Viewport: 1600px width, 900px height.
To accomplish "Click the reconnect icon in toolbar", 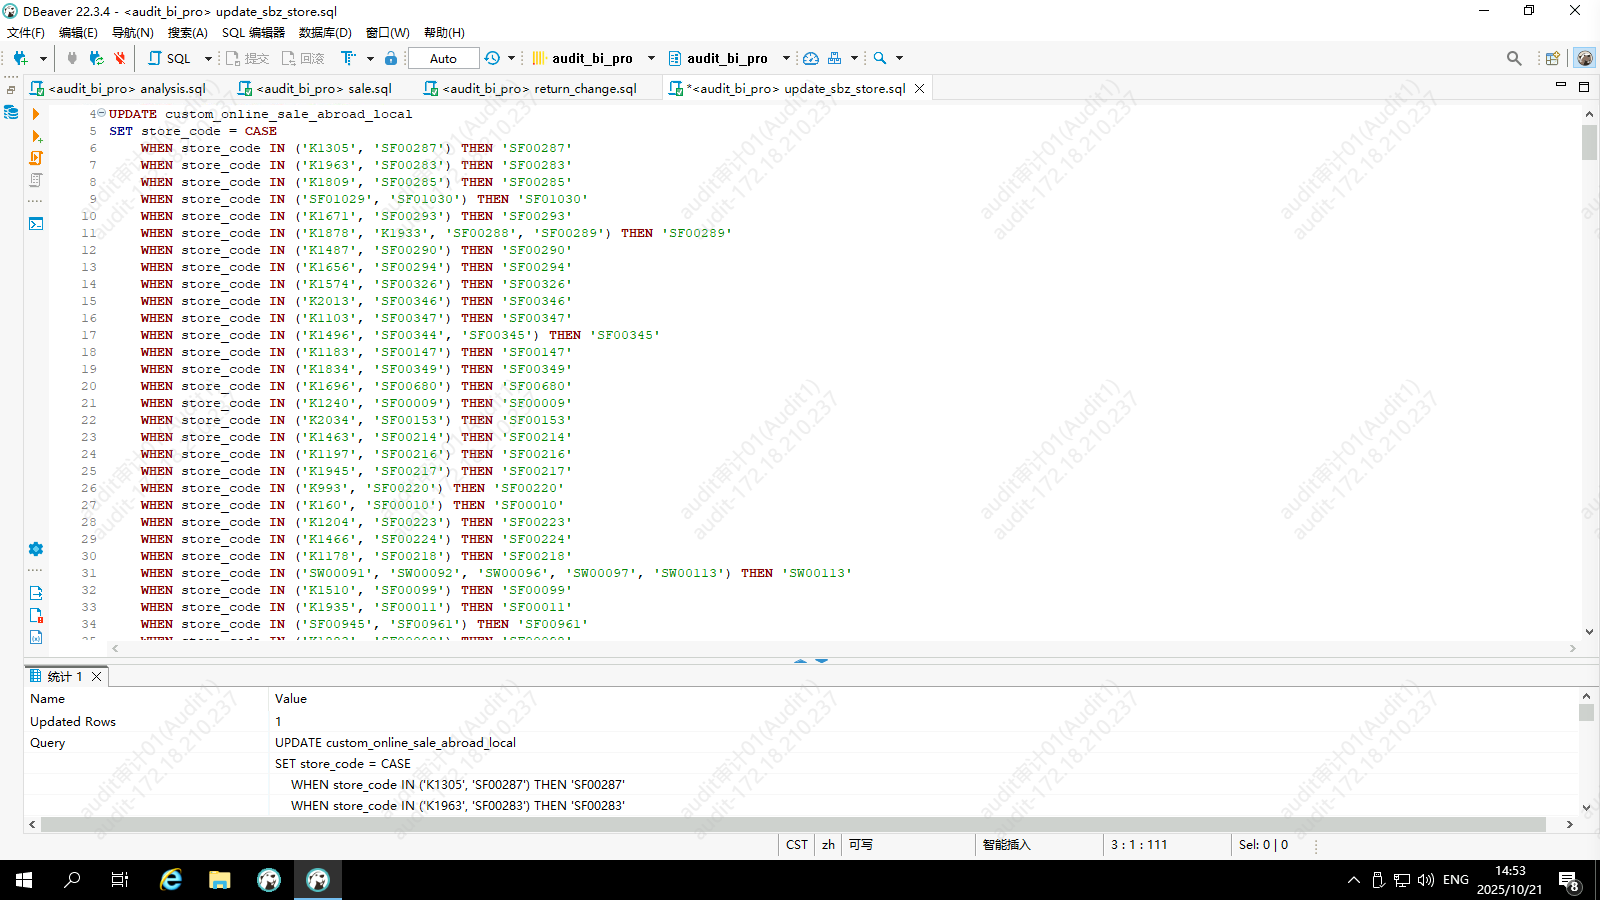I will pos(96,59).
